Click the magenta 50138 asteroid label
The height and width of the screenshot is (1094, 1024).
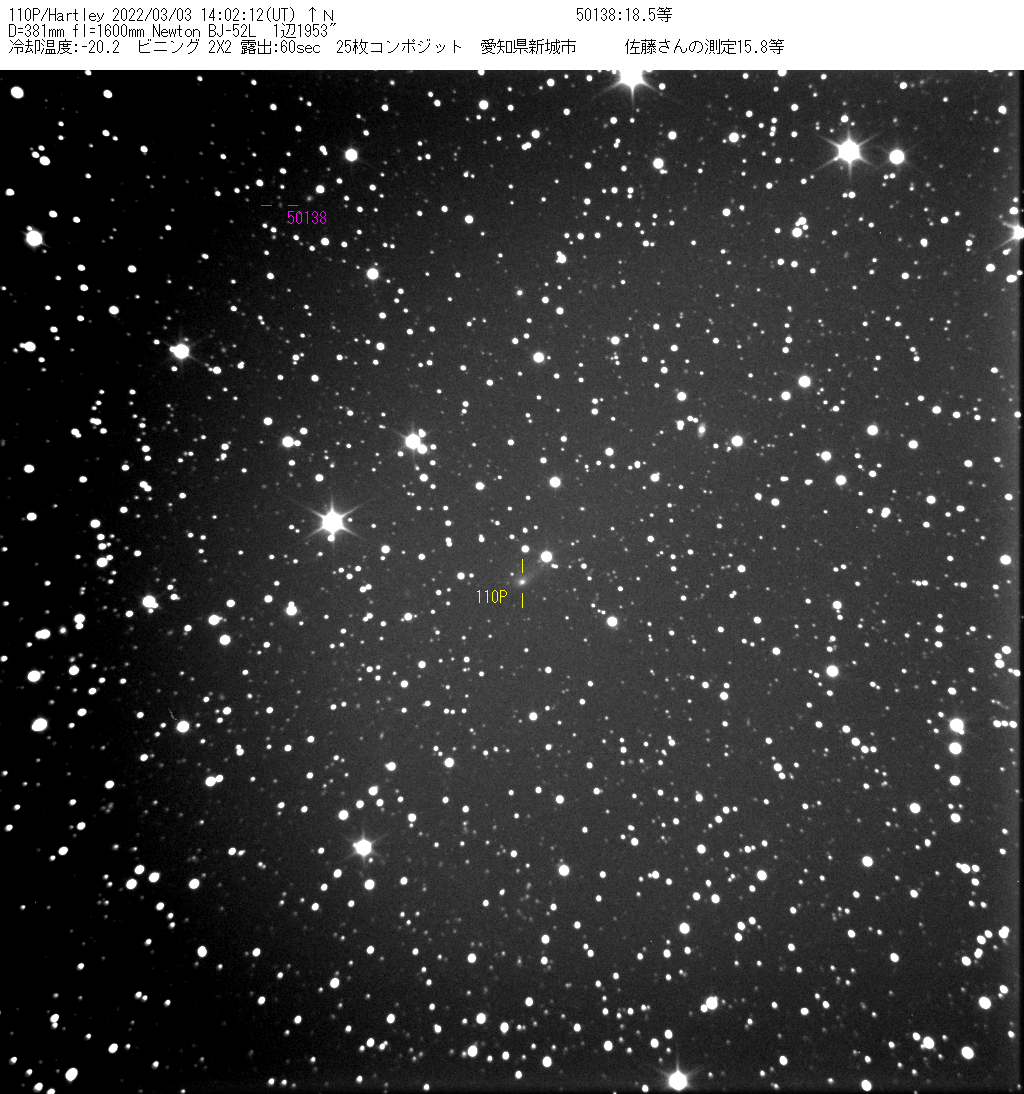[x=307, y=217]
